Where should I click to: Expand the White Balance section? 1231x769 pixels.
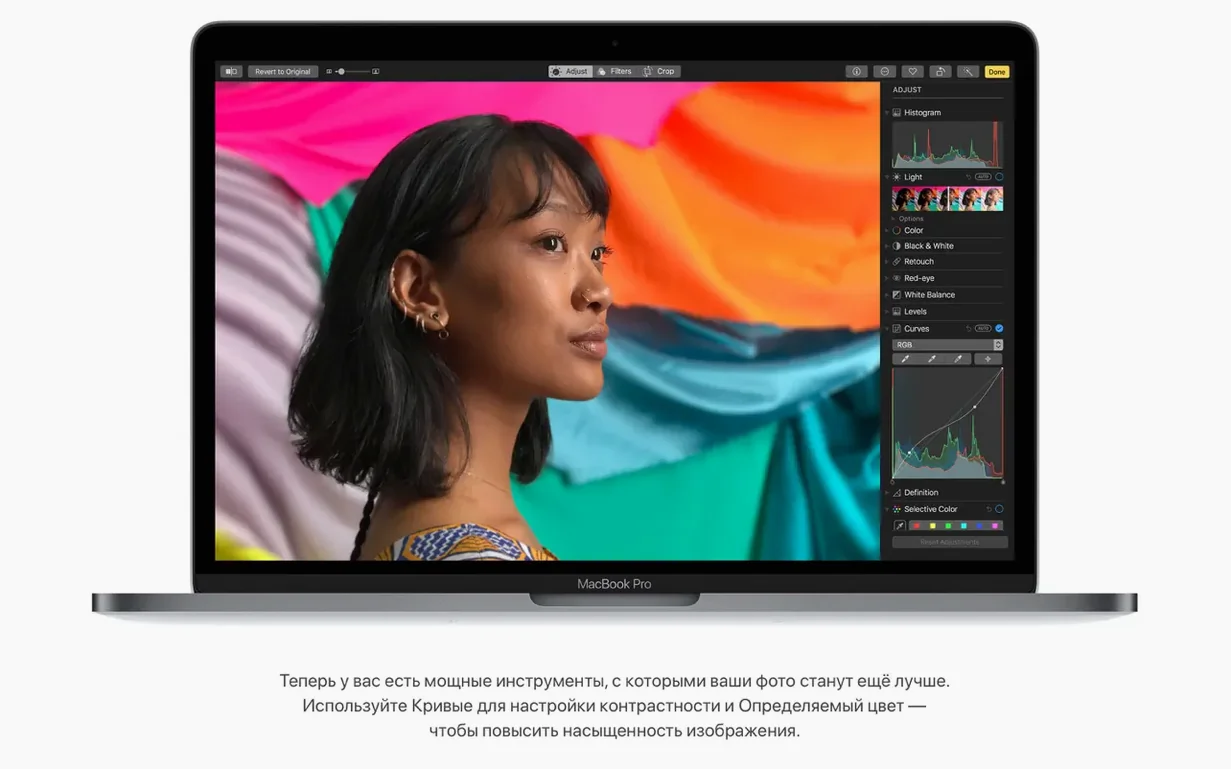(887, 295)
